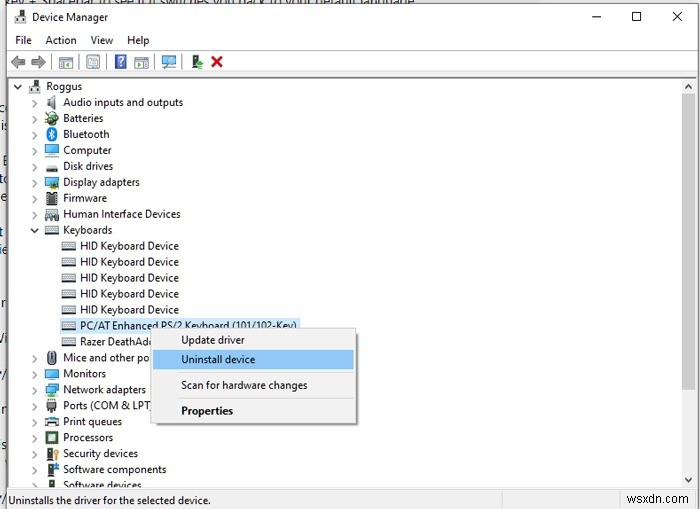Viewport: 700px width, 509px height.
Task: Click the action pane toolbar icon
Action: click(x=142, y=62)
